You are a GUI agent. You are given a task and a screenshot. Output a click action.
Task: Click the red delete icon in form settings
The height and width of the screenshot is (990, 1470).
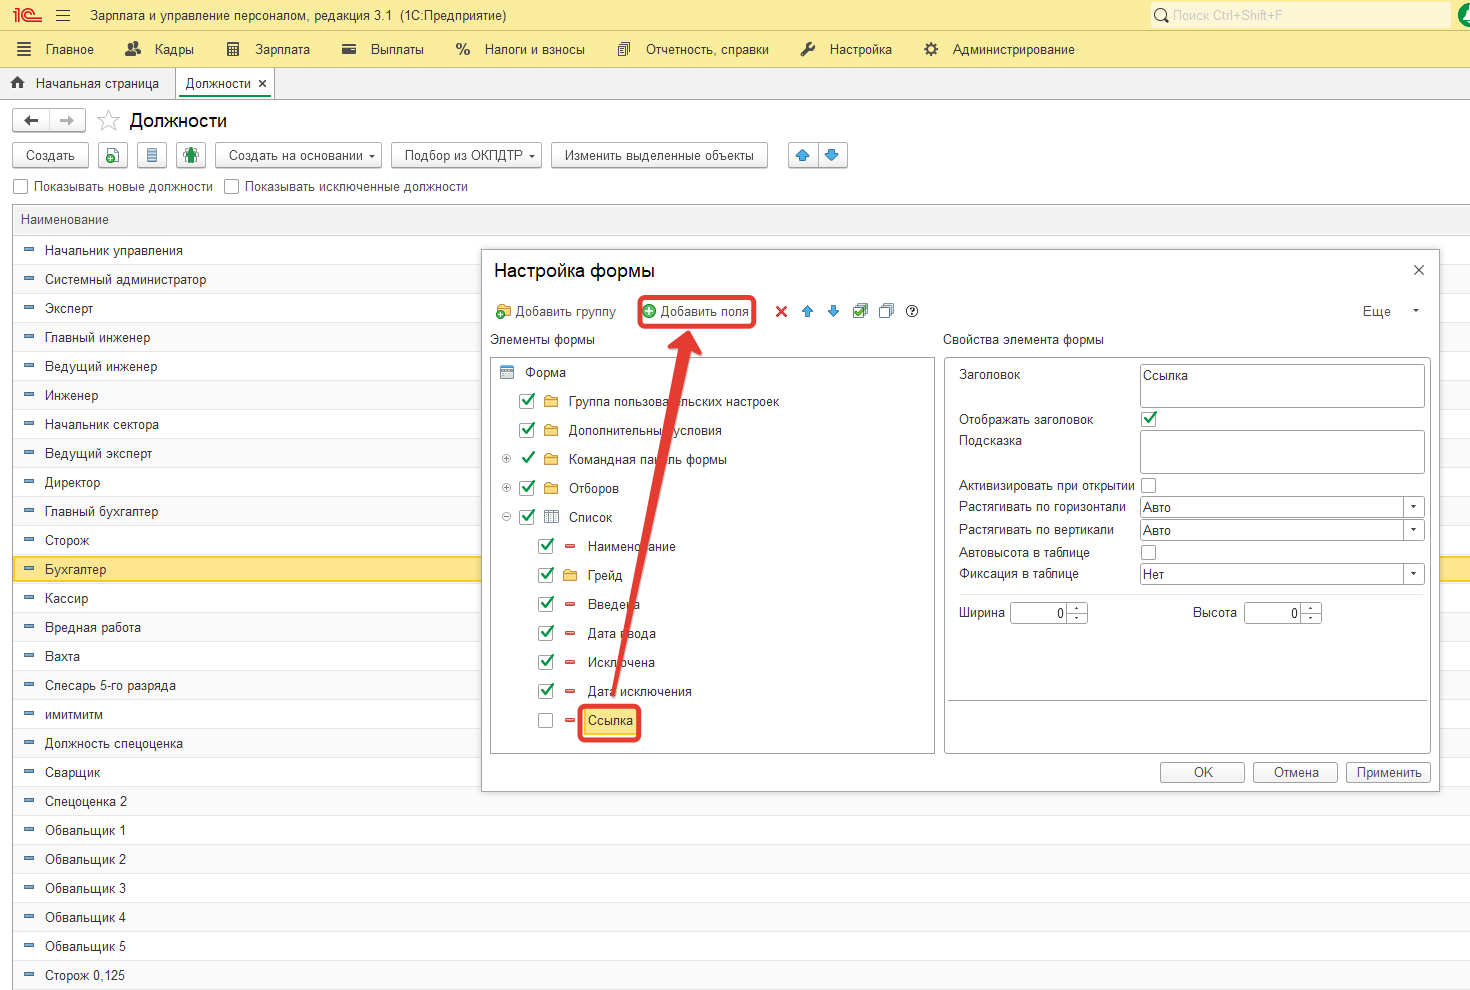click(x=781, y=312)
